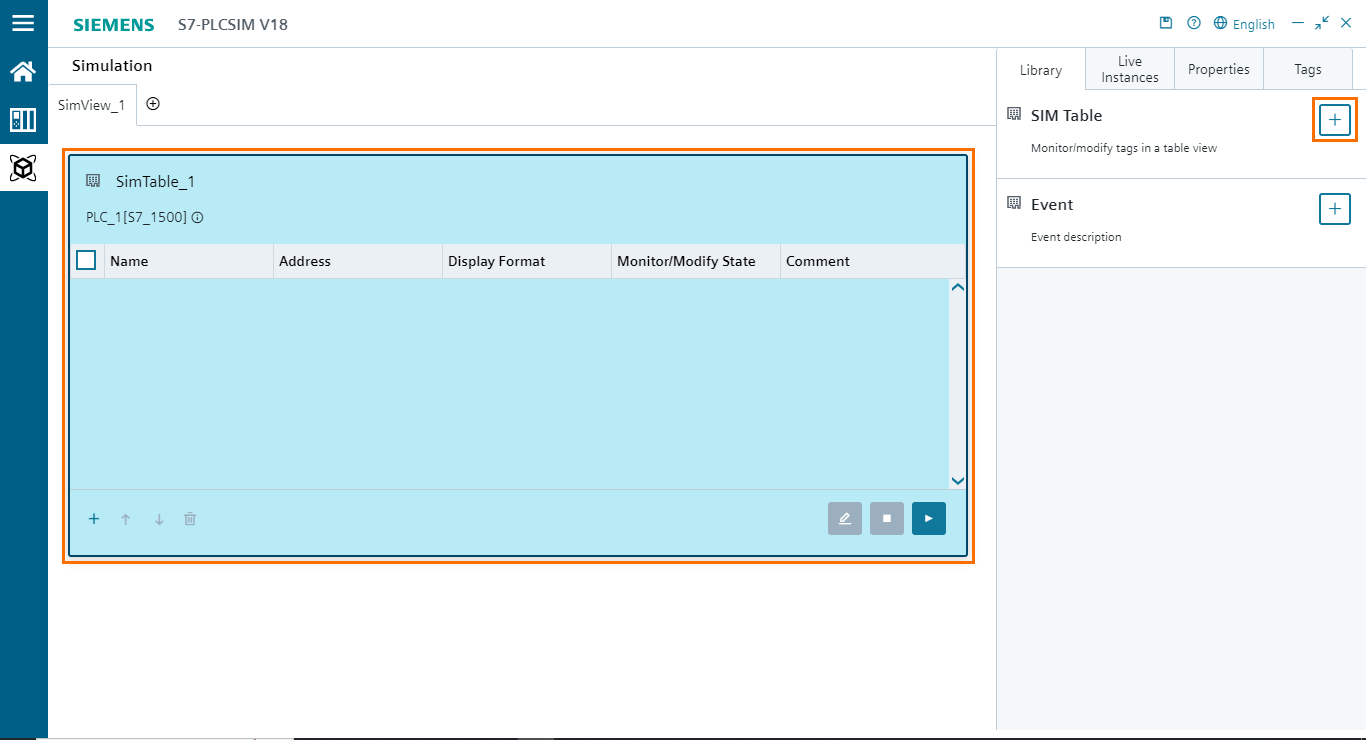Move the selected row up
The image size is (1366, 740).
coord(126,518)
